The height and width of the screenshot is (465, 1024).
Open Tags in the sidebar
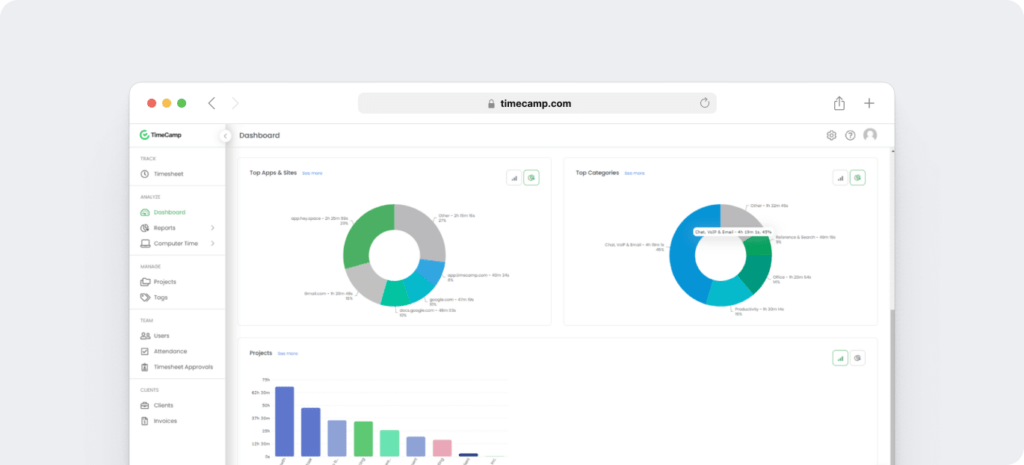click(154, 297)
